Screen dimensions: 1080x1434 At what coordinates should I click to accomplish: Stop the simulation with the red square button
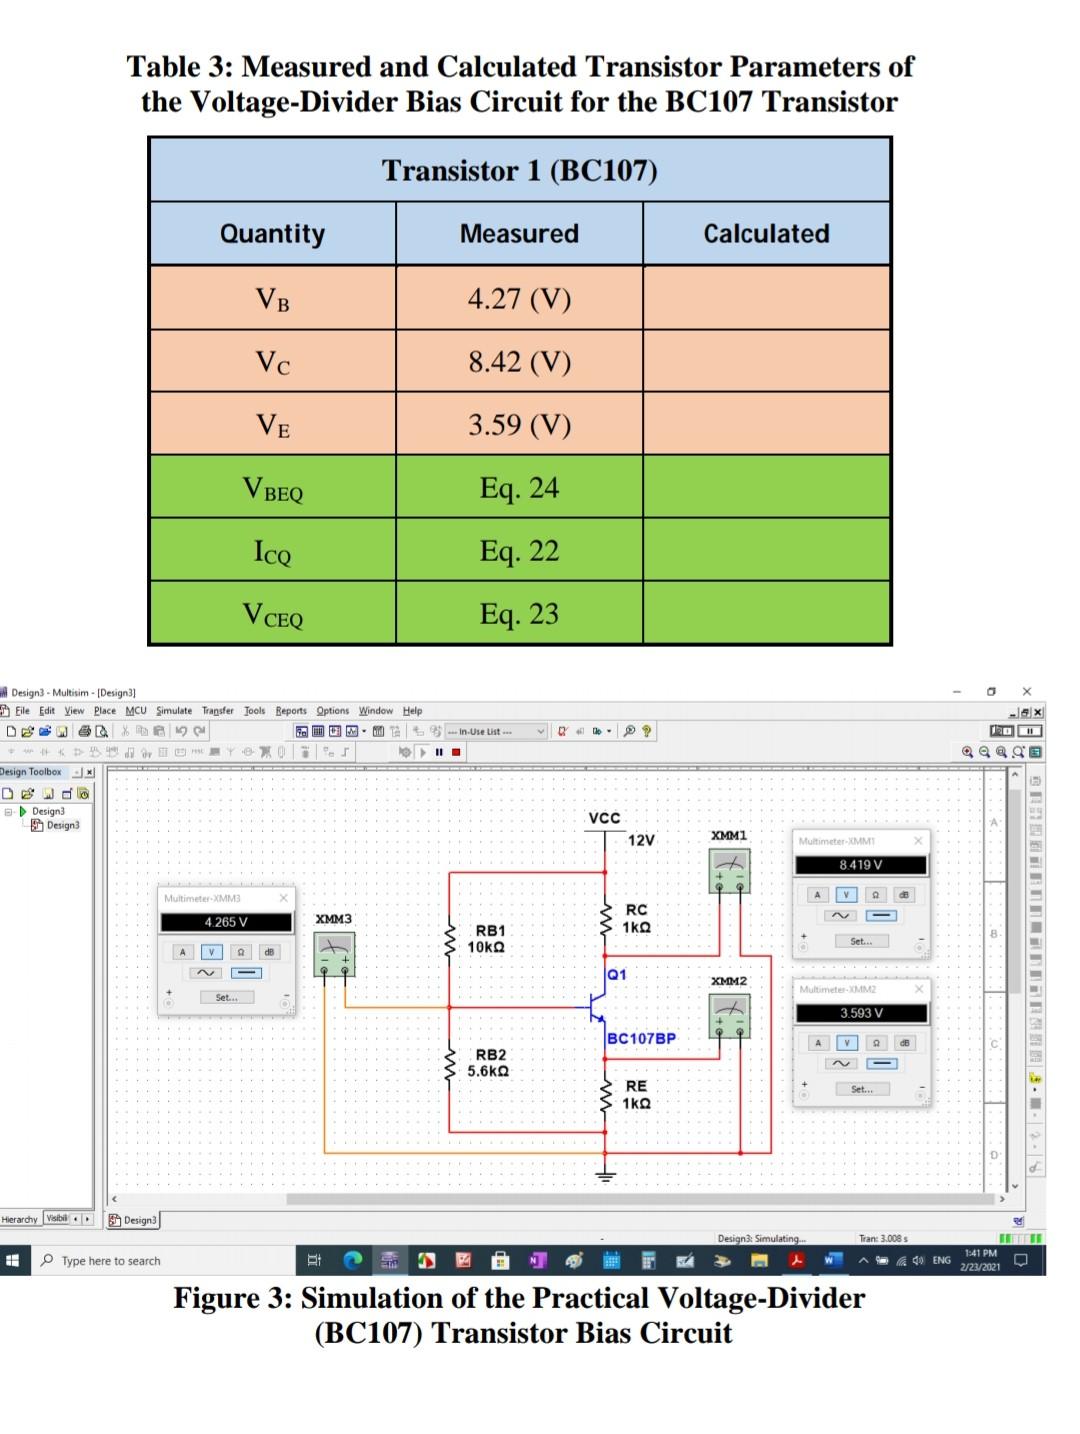(458, 750)
